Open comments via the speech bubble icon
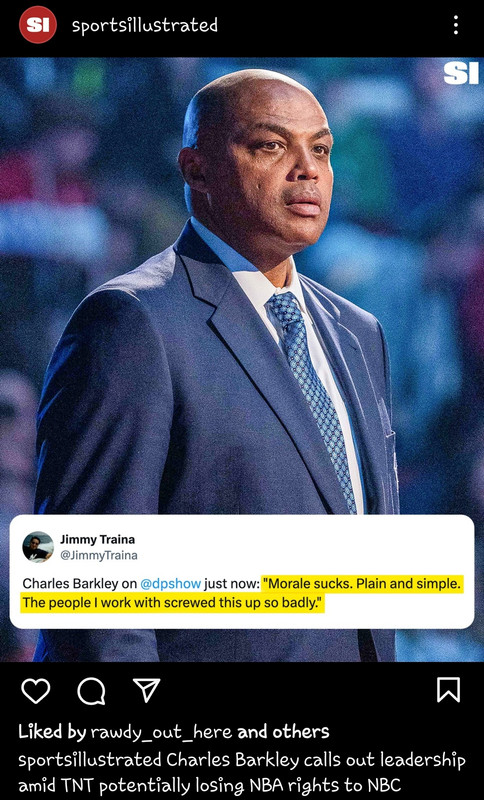This screenshot has width=484, height=800. pos(91,691)
